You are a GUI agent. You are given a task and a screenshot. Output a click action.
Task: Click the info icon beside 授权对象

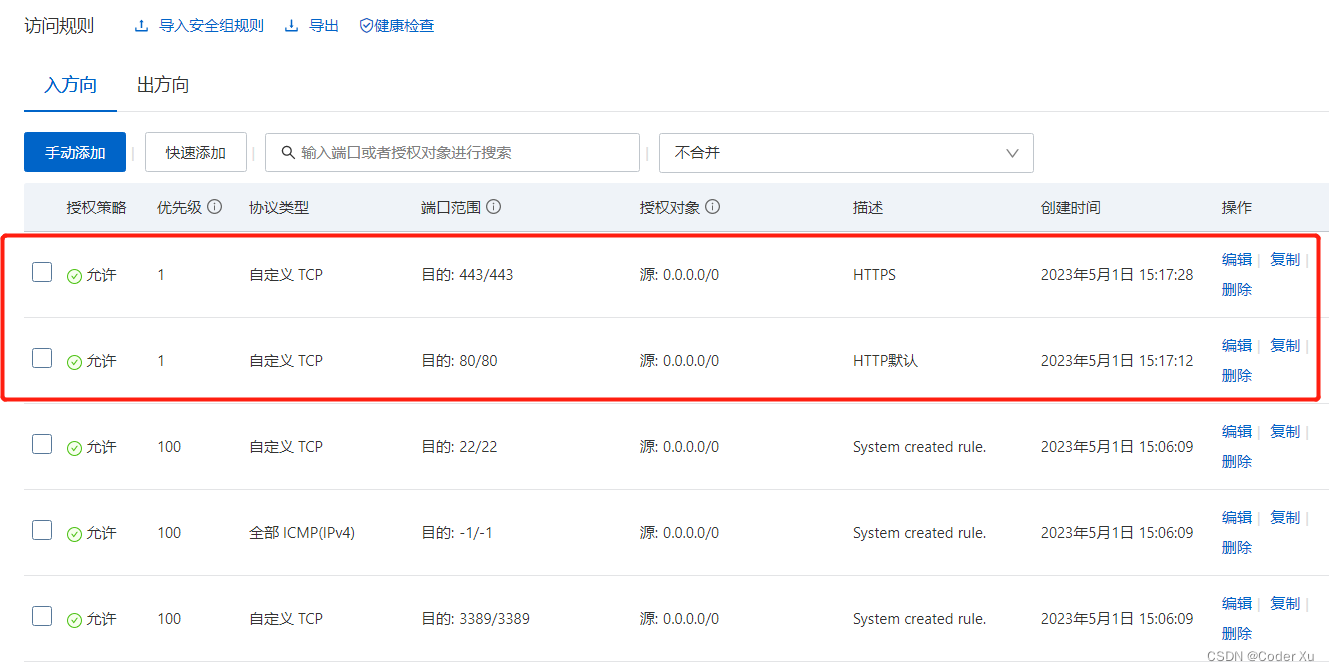pyautogui.click(x=712, y=207)
